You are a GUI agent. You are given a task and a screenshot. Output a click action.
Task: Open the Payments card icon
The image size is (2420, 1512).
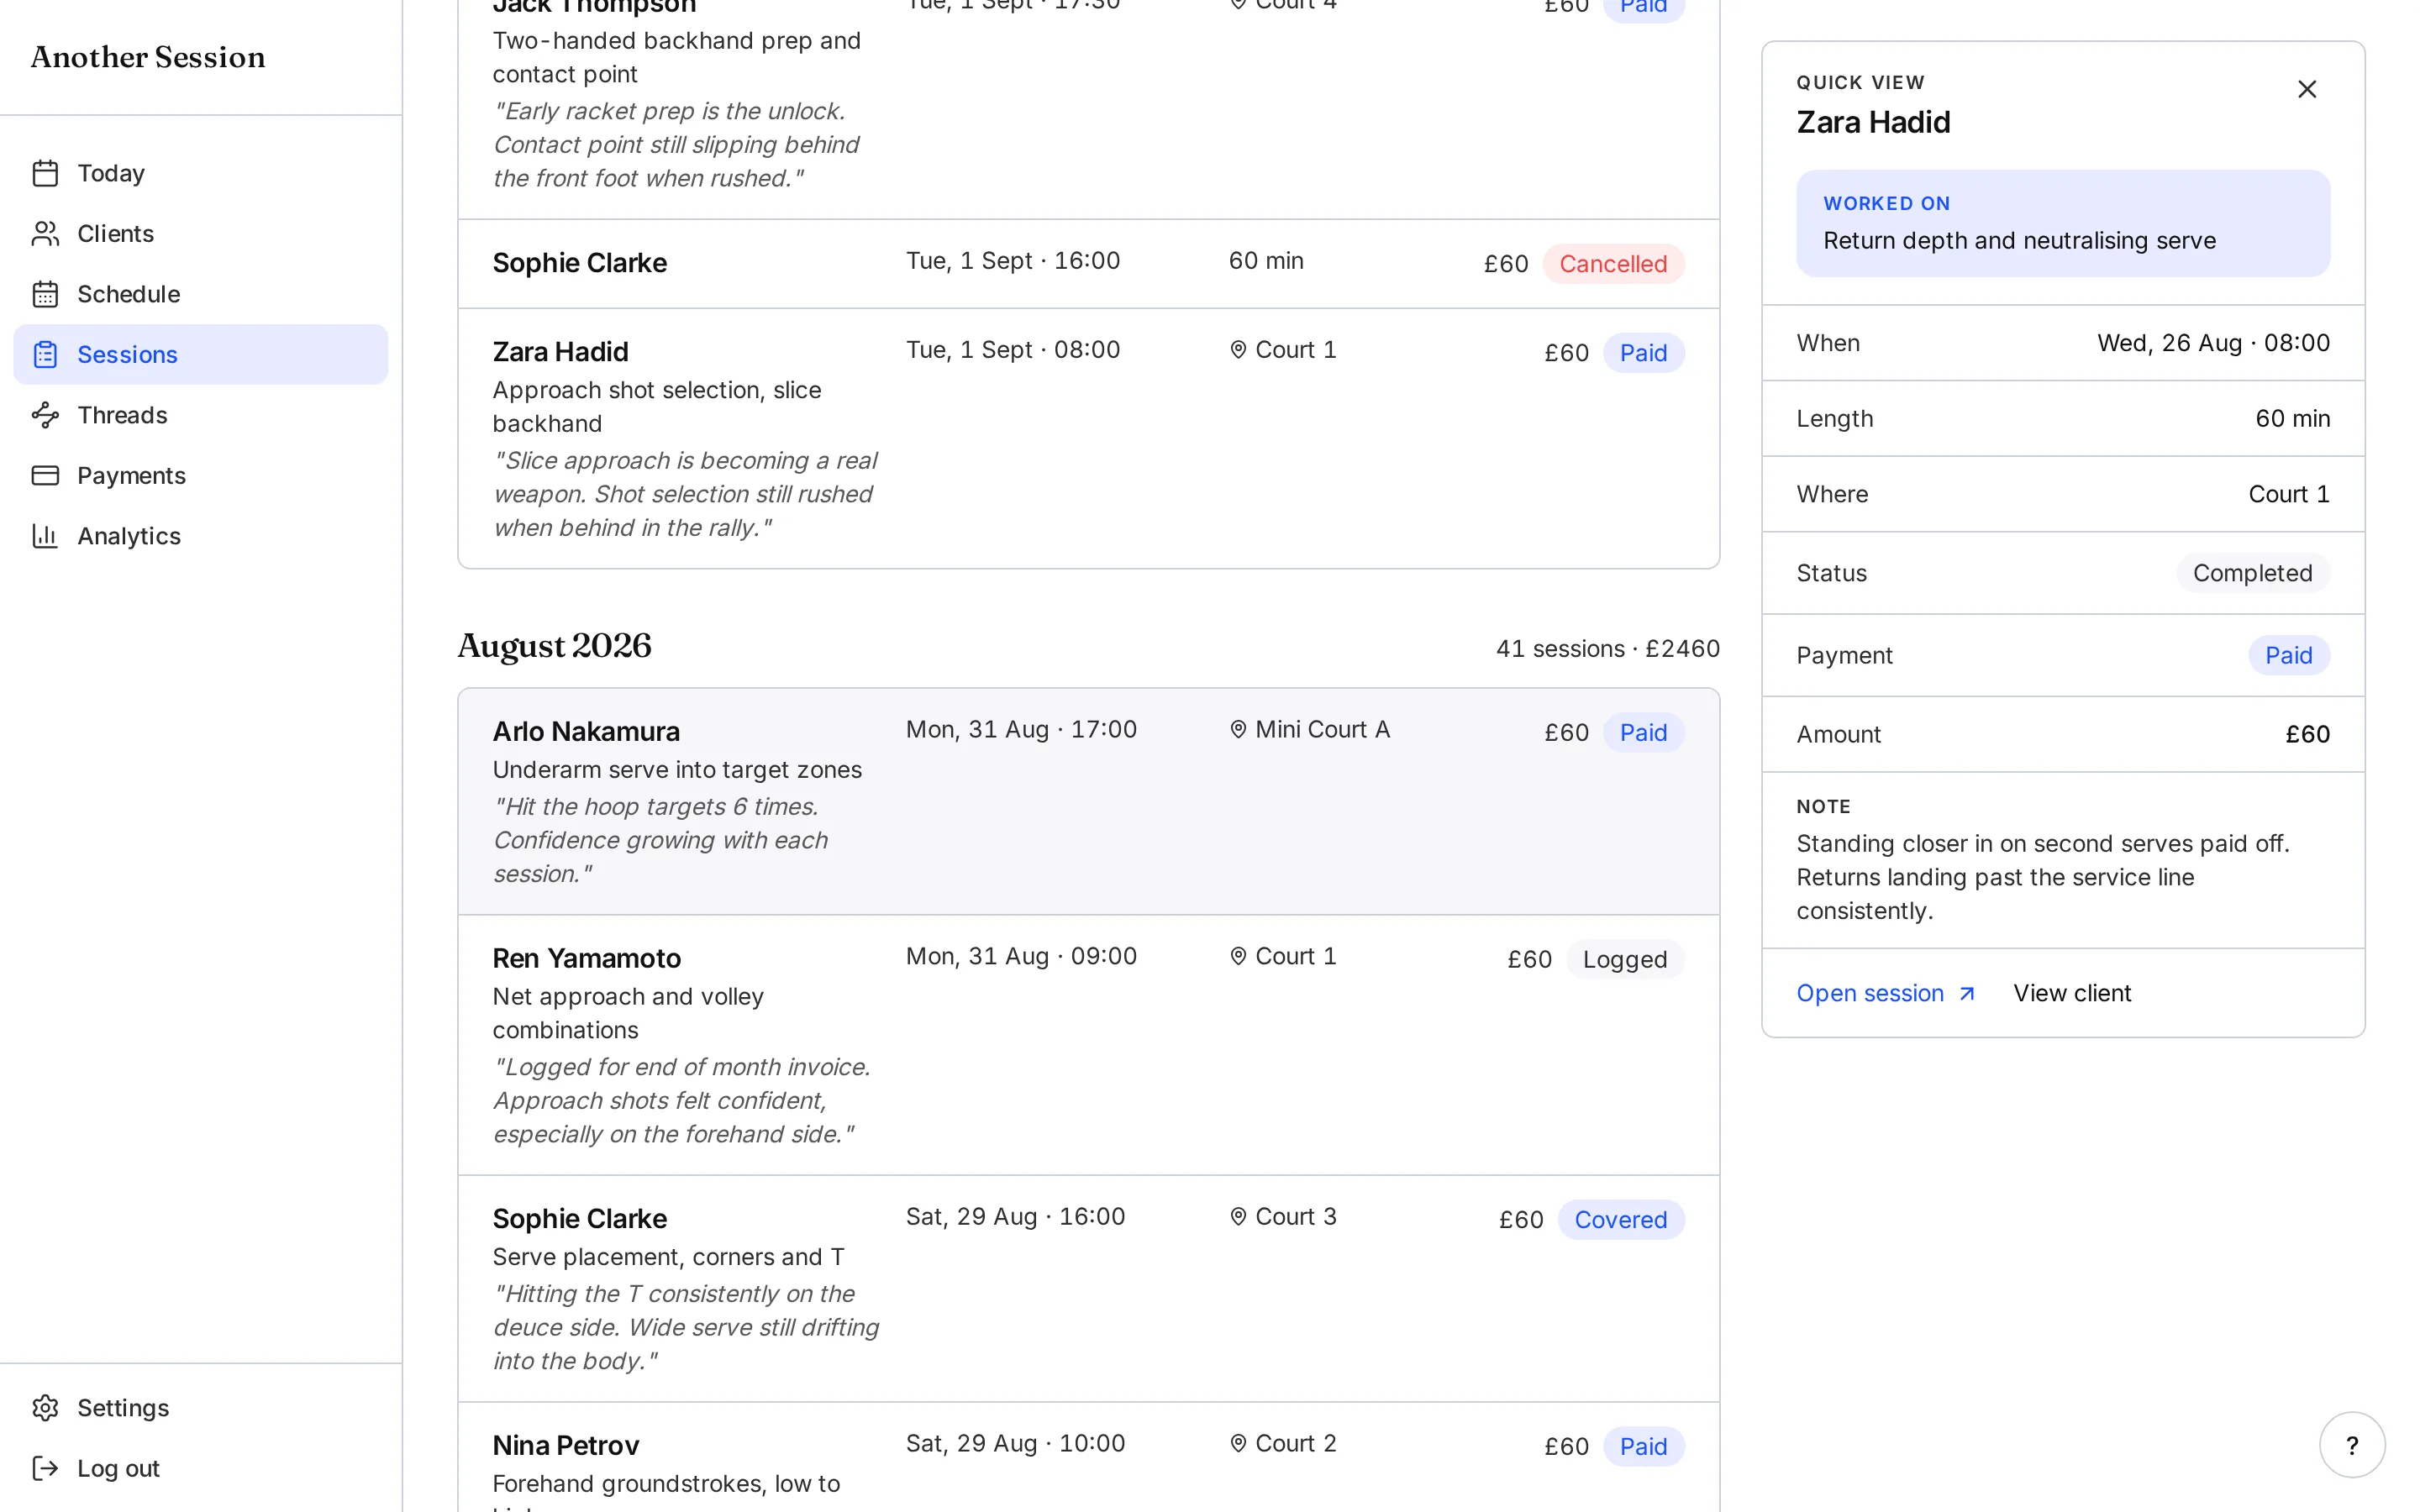pyautogui.click(x=45, y=475)
